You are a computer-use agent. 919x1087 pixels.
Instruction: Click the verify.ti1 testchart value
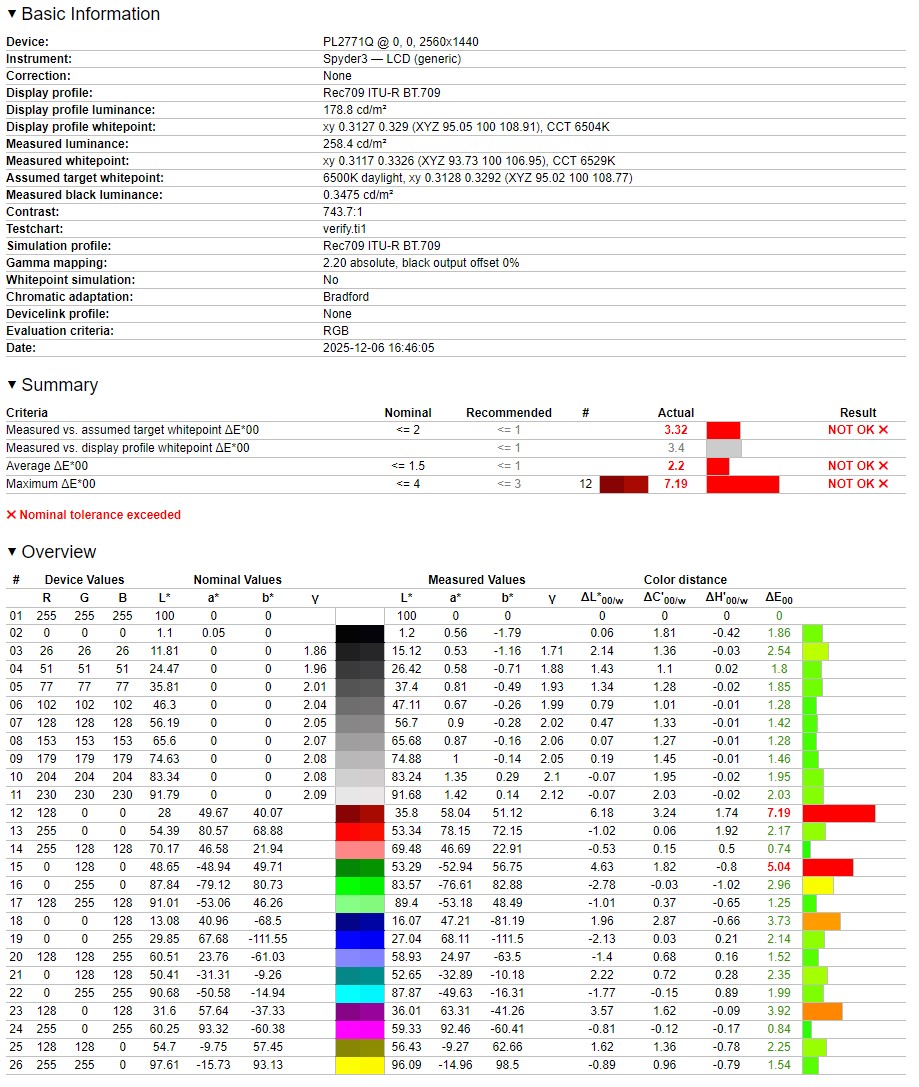(x=338, y=229)
